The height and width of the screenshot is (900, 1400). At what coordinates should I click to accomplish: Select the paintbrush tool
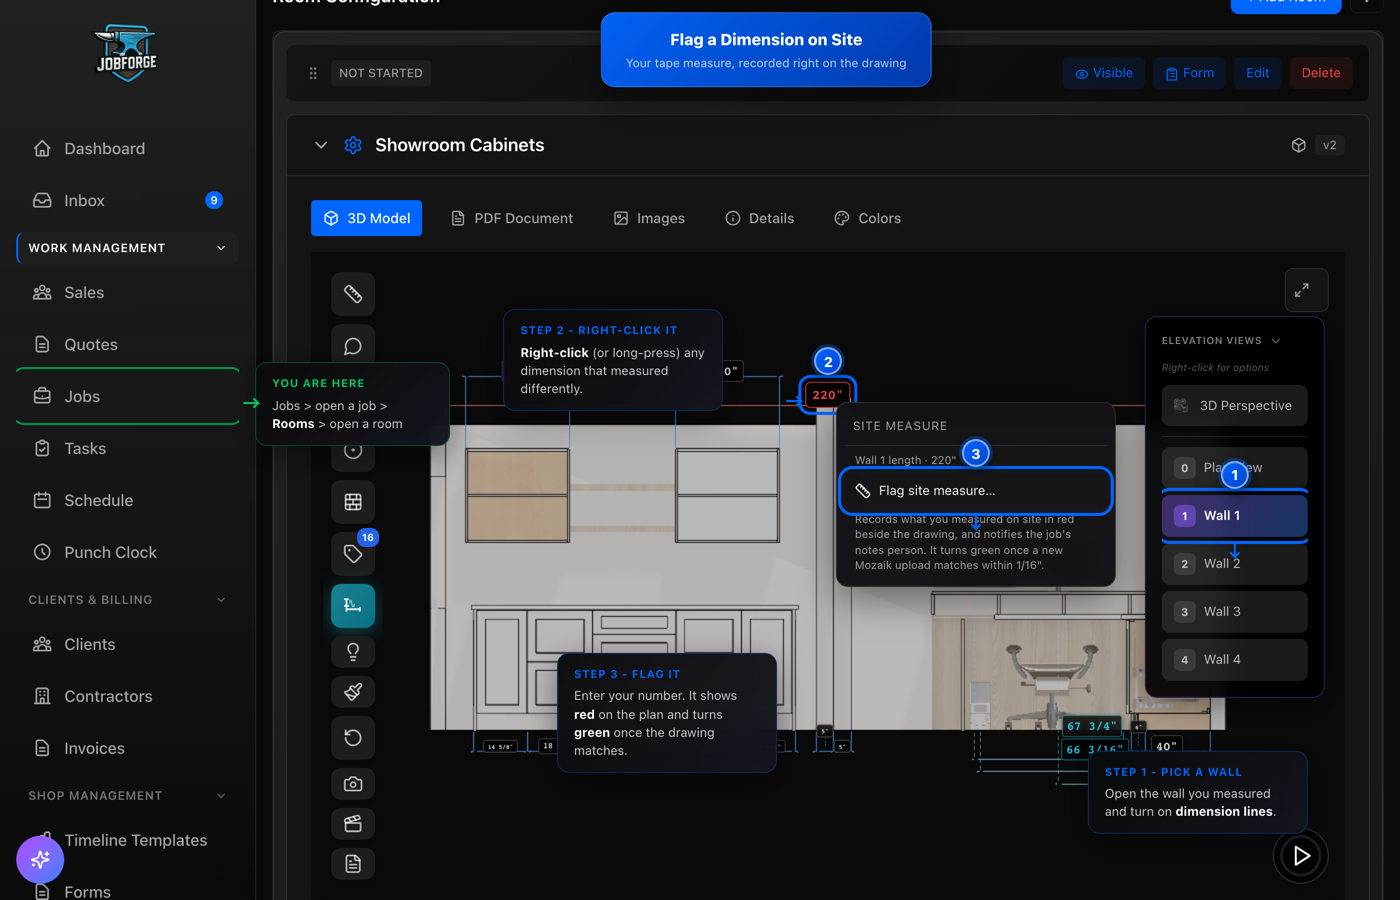coord(353,692)
